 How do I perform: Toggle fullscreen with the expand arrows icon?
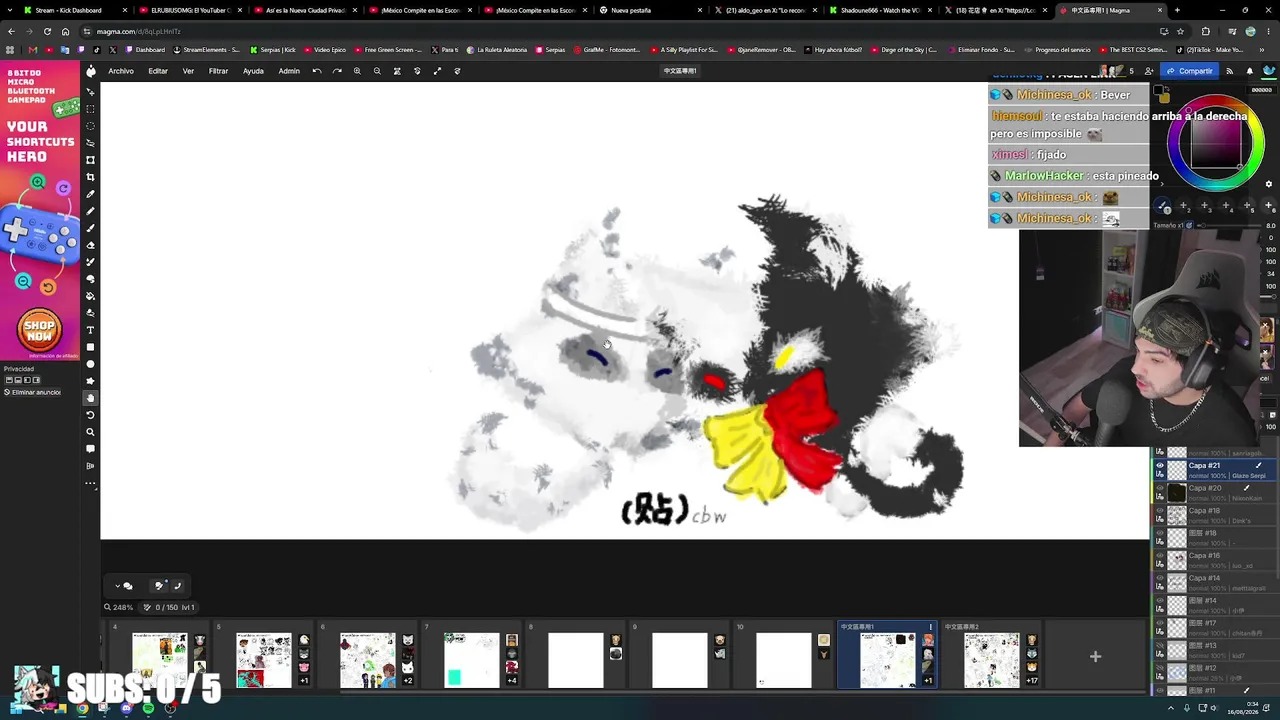click(437, 71)
